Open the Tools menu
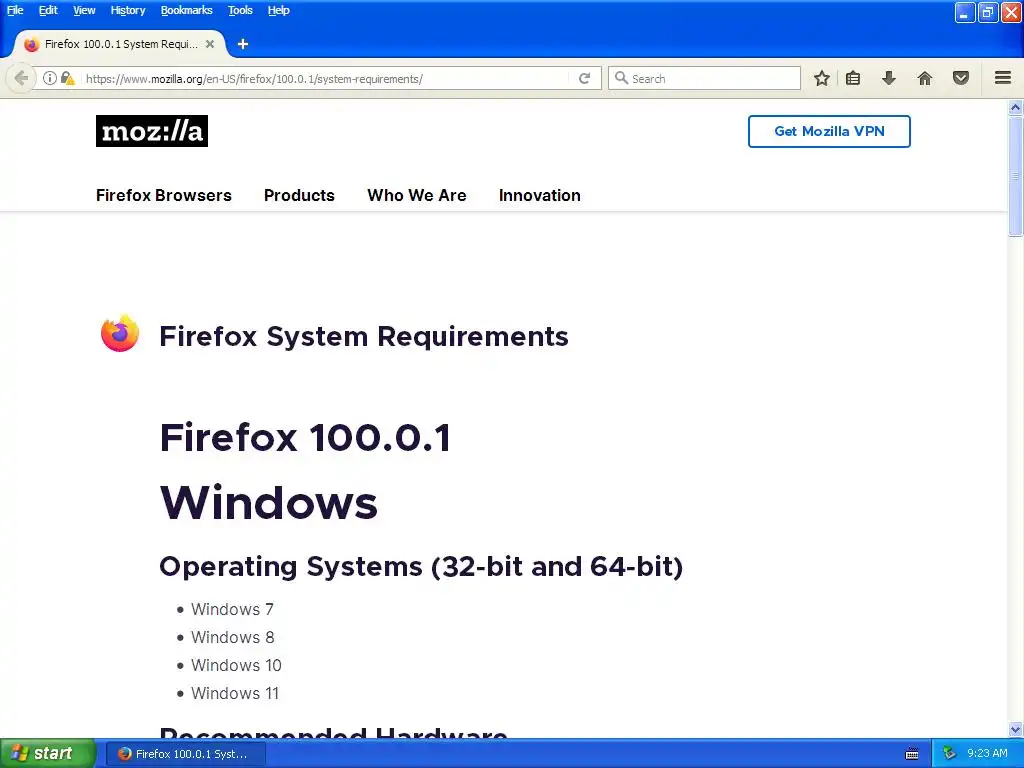The width and height of the screenshot is (1024, 768). [240, 10]
